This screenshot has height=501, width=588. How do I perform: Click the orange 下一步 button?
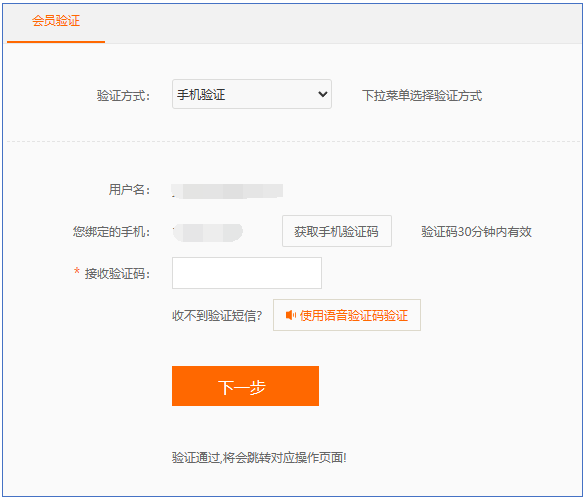coord(245,386)
